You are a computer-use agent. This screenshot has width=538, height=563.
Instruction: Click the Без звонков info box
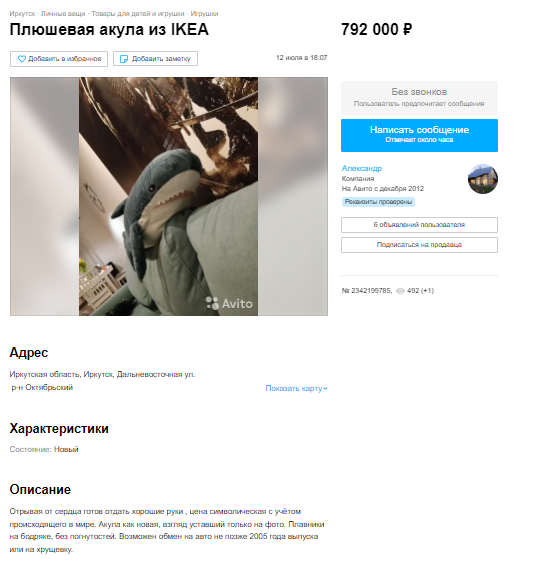(x=419, y=97)
